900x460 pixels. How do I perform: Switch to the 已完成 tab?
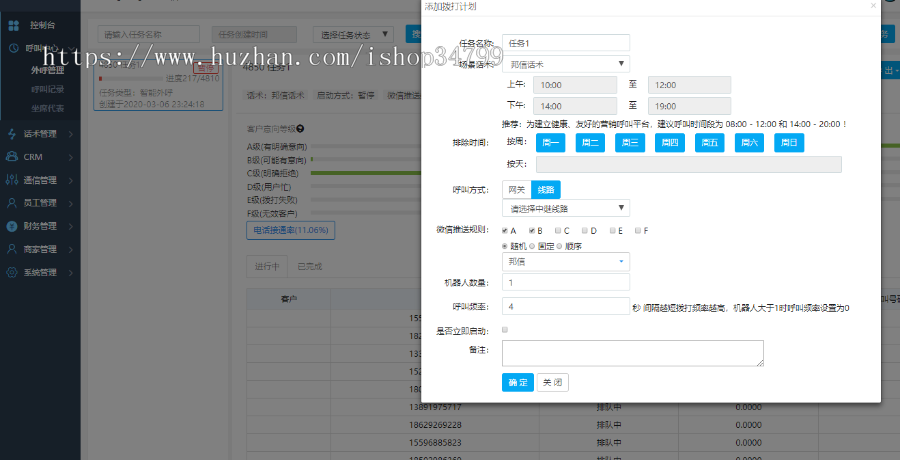309,266
